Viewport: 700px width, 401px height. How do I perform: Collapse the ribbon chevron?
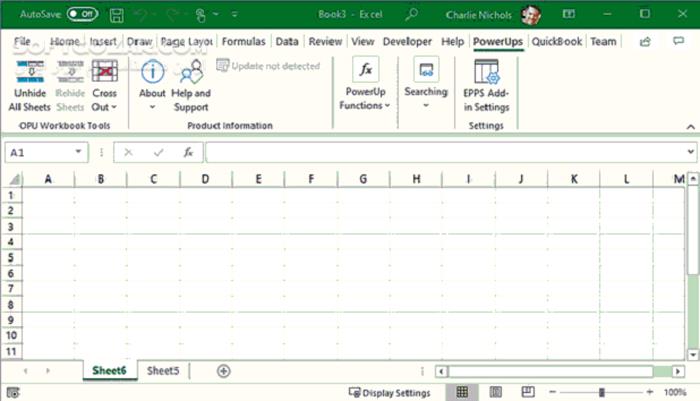coord(691,127)
